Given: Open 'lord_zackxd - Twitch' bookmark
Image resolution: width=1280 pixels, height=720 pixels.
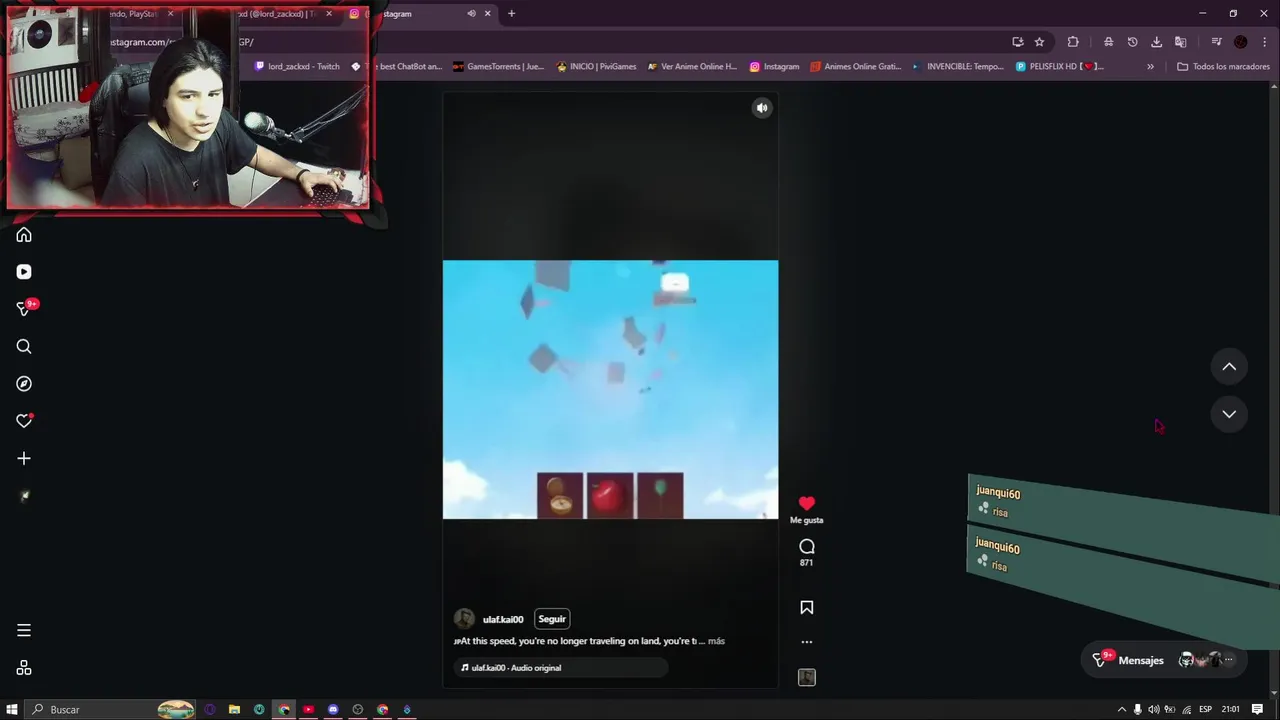Looking at the screenshot, I should click(x=297, y=67).
